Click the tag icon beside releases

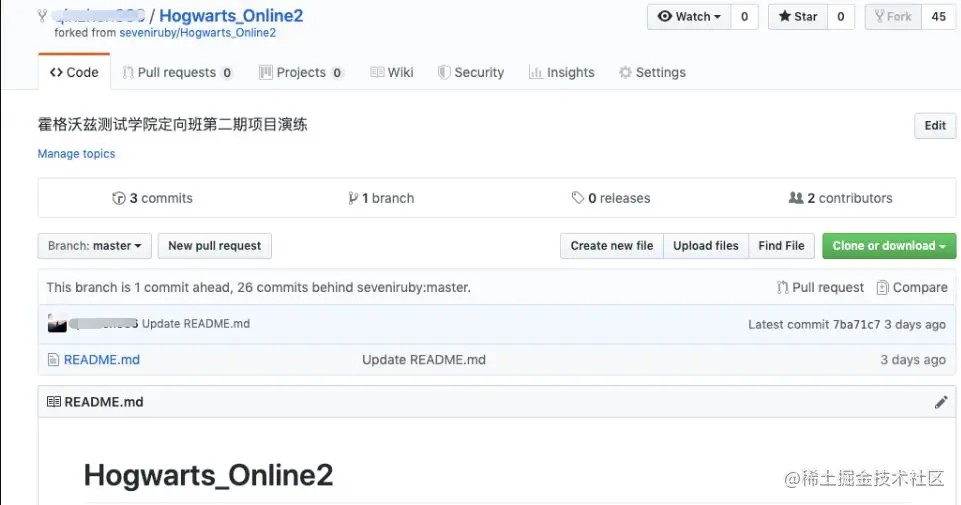pos(577,197)
